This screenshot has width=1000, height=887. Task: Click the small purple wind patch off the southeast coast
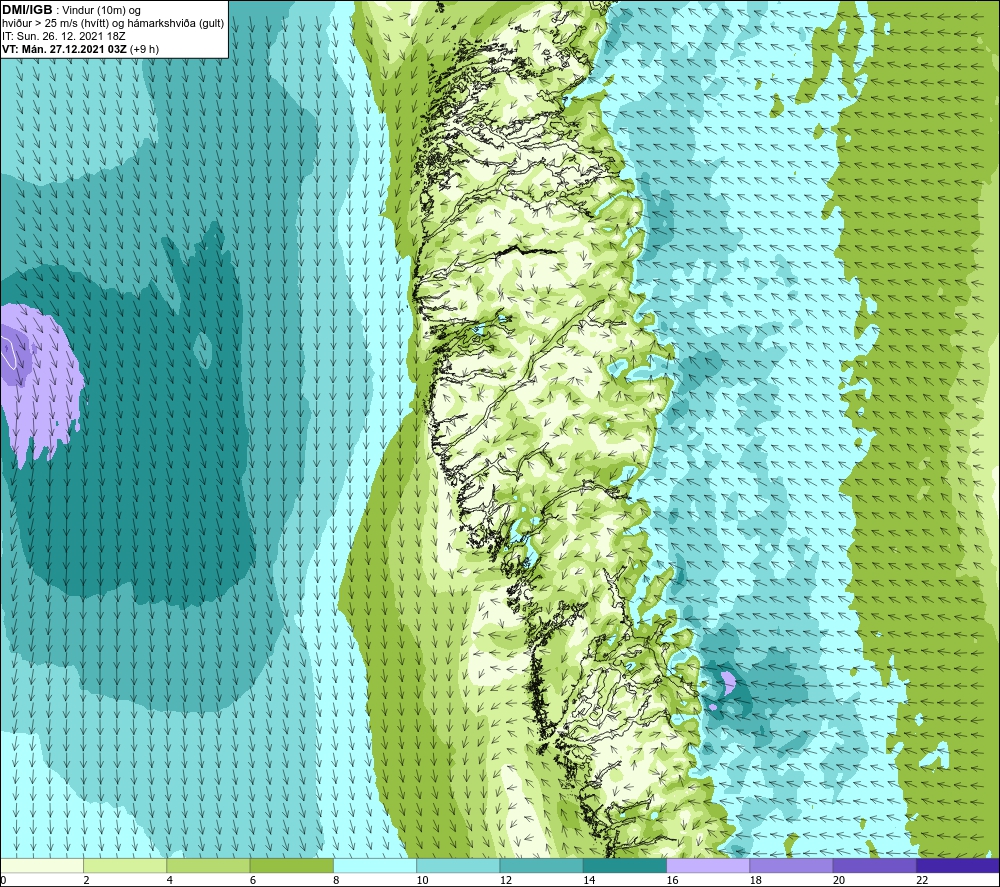(x=728, y=683)
